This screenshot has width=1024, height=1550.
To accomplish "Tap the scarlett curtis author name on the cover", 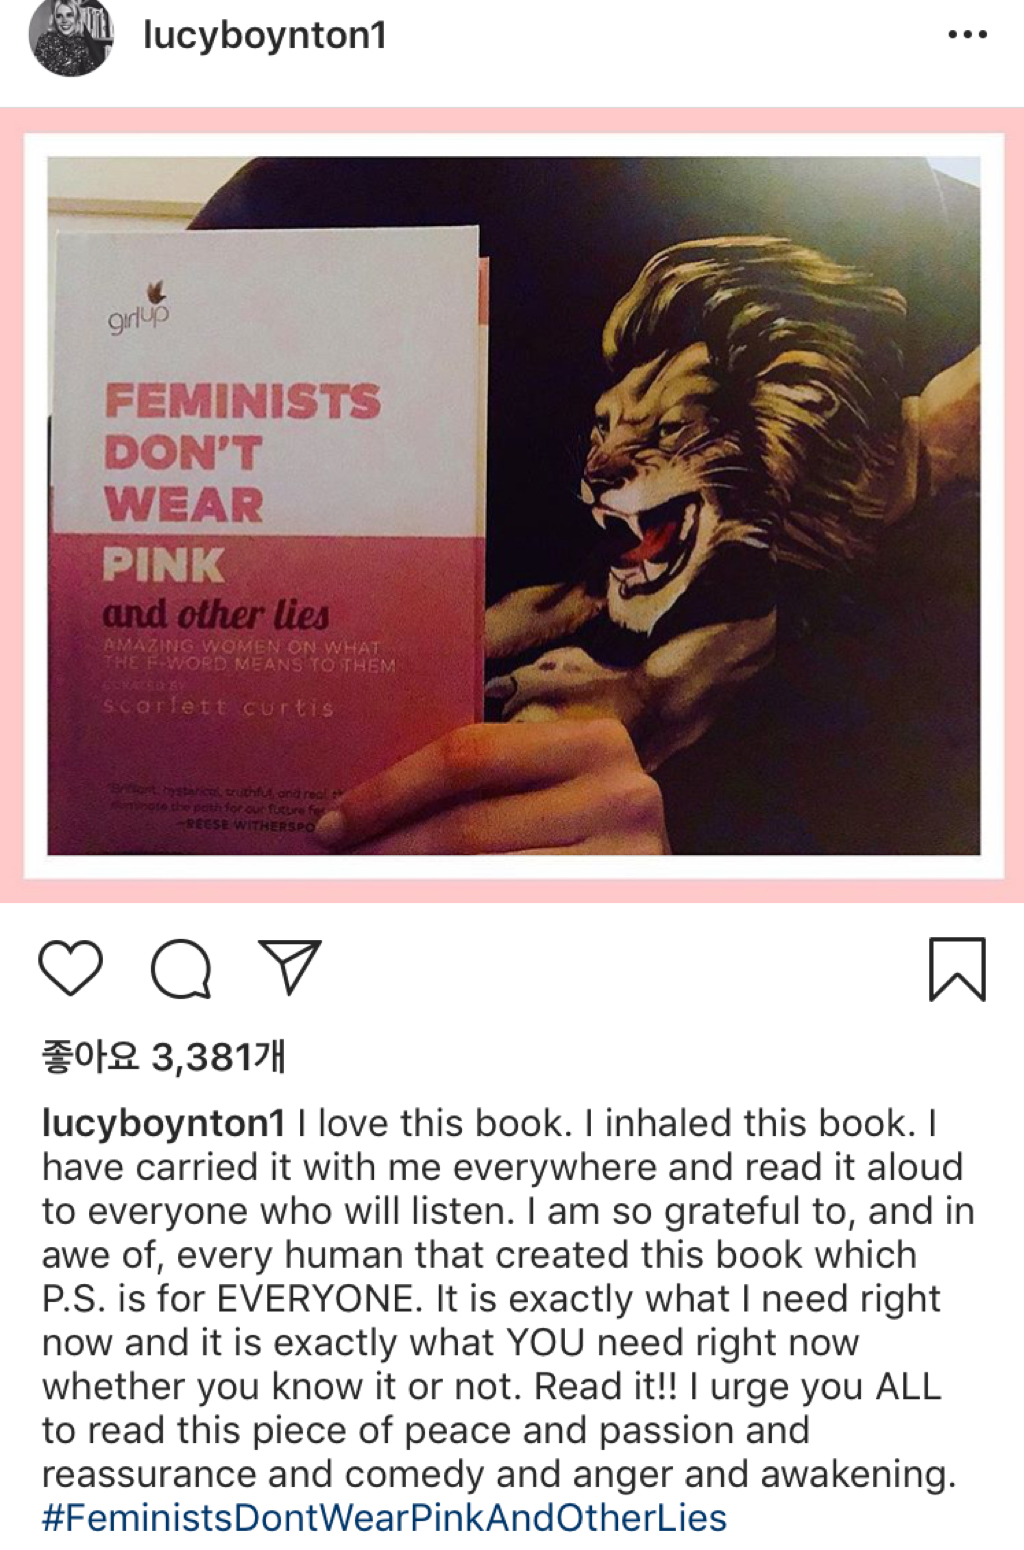I will [x=219, y=707].
